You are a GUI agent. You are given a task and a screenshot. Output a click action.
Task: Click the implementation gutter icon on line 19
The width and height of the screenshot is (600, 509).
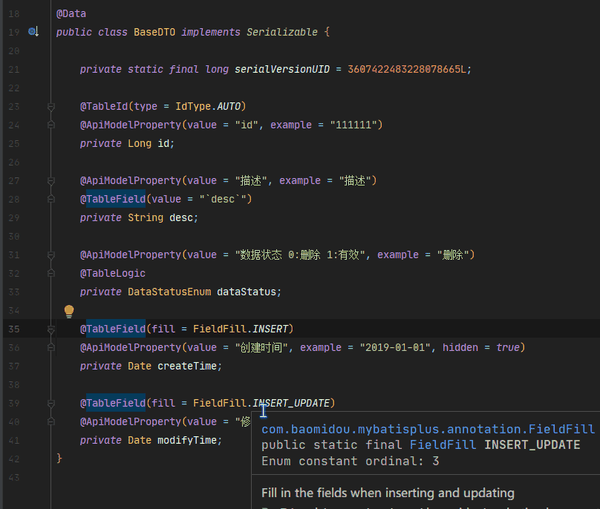tap(33, 32)
